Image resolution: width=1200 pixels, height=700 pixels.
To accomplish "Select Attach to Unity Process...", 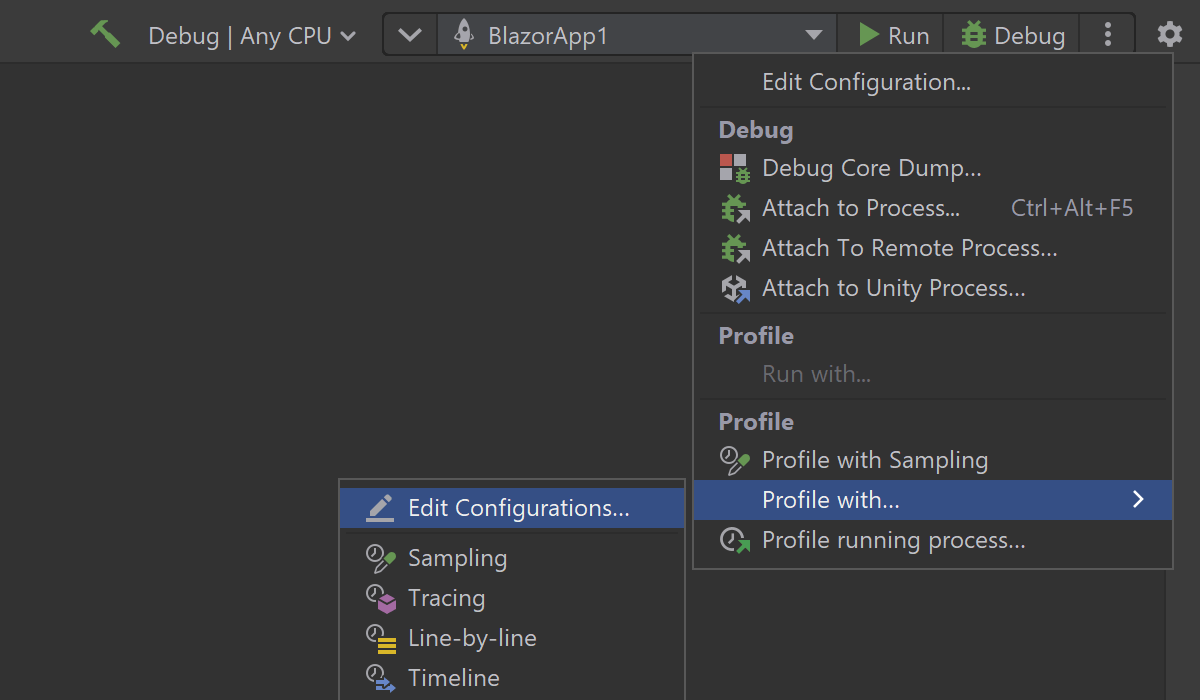I will click(893, 288).
